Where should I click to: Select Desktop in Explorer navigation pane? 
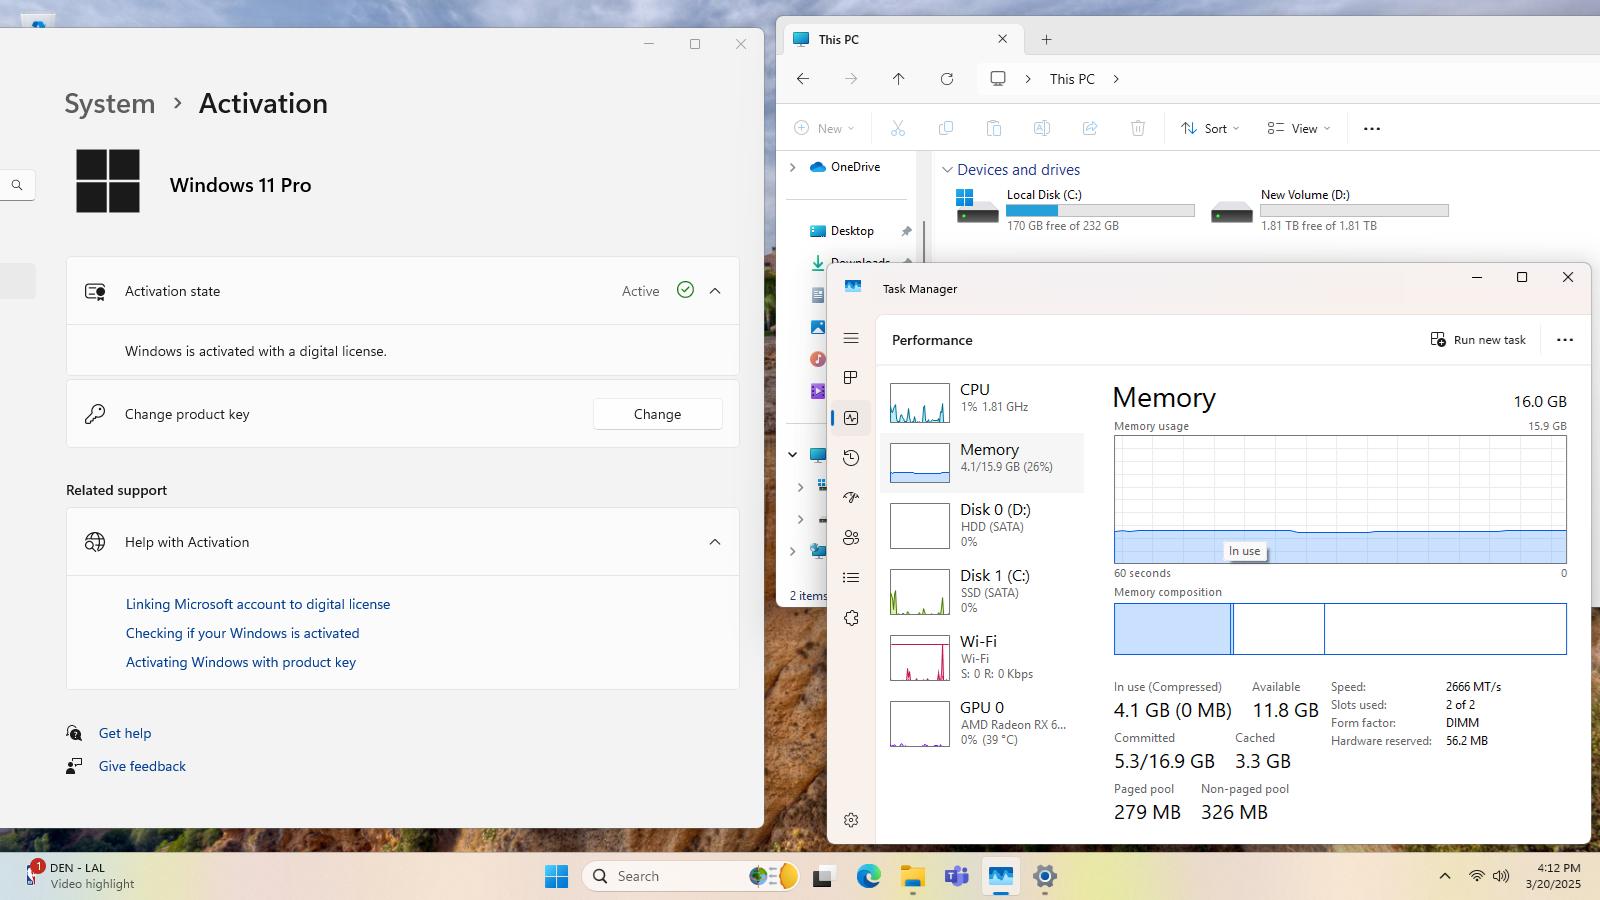[842, 231]
